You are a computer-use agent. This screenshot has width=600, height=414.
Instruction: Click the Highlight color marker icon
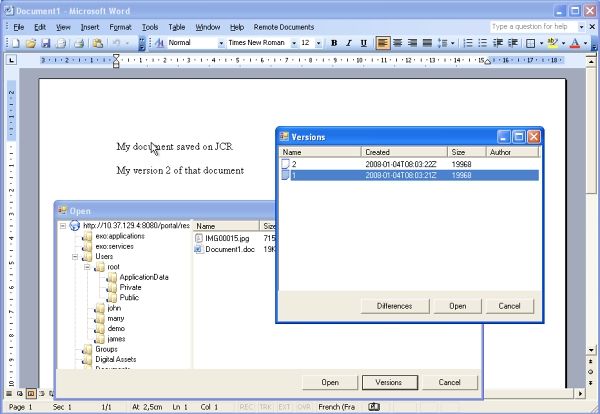[x=552, y=43]
